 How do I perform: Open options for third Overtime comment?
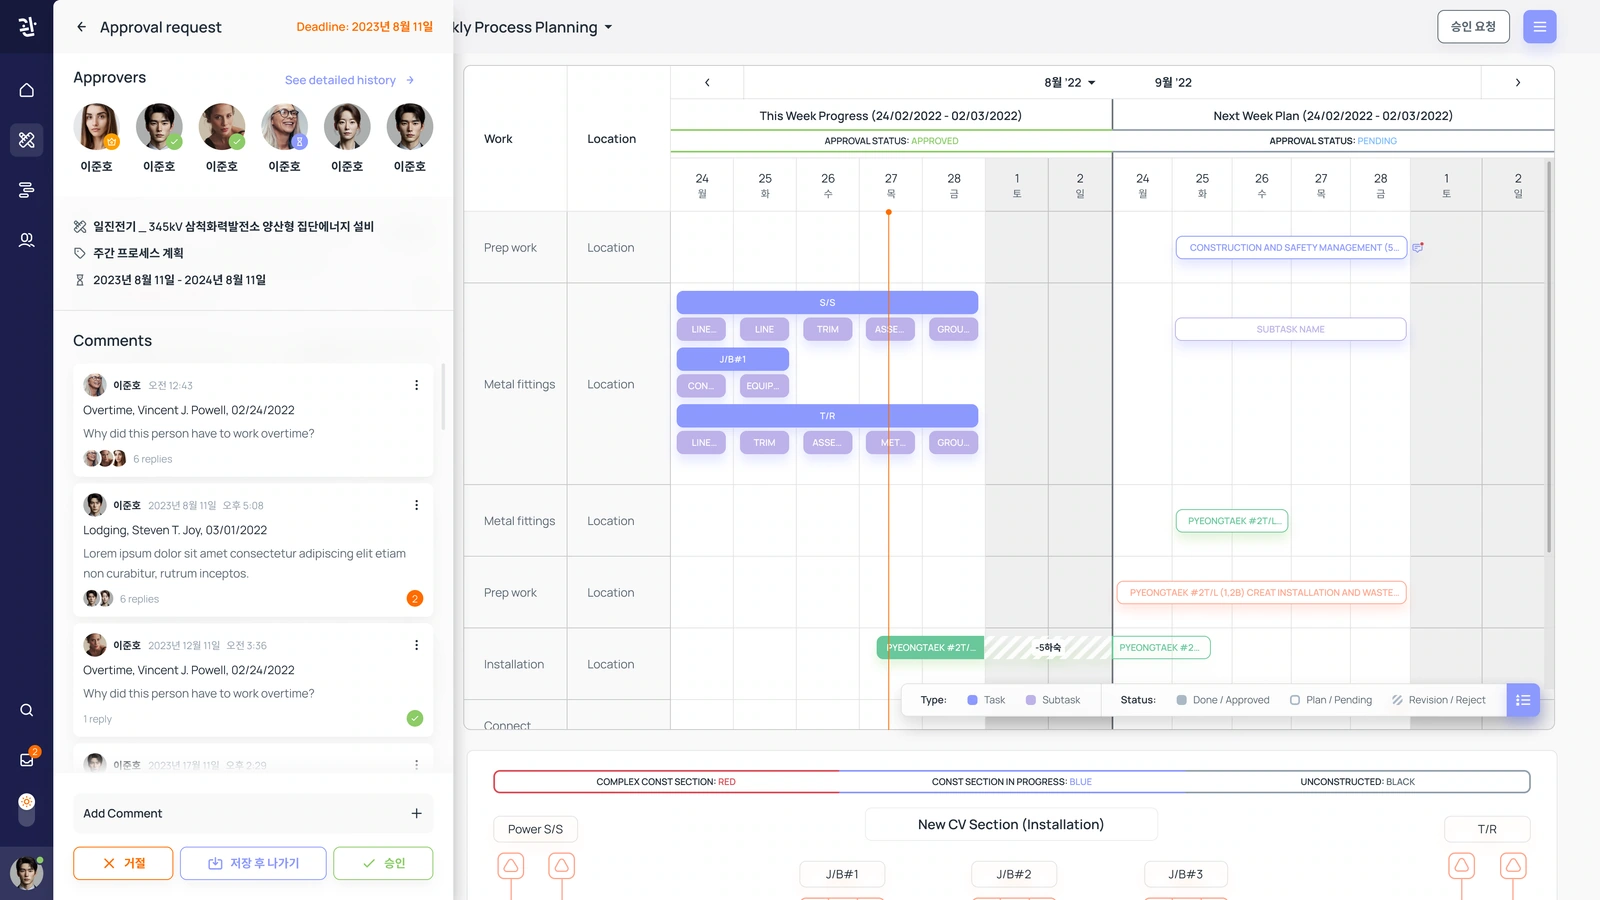(x=417, y=645)
